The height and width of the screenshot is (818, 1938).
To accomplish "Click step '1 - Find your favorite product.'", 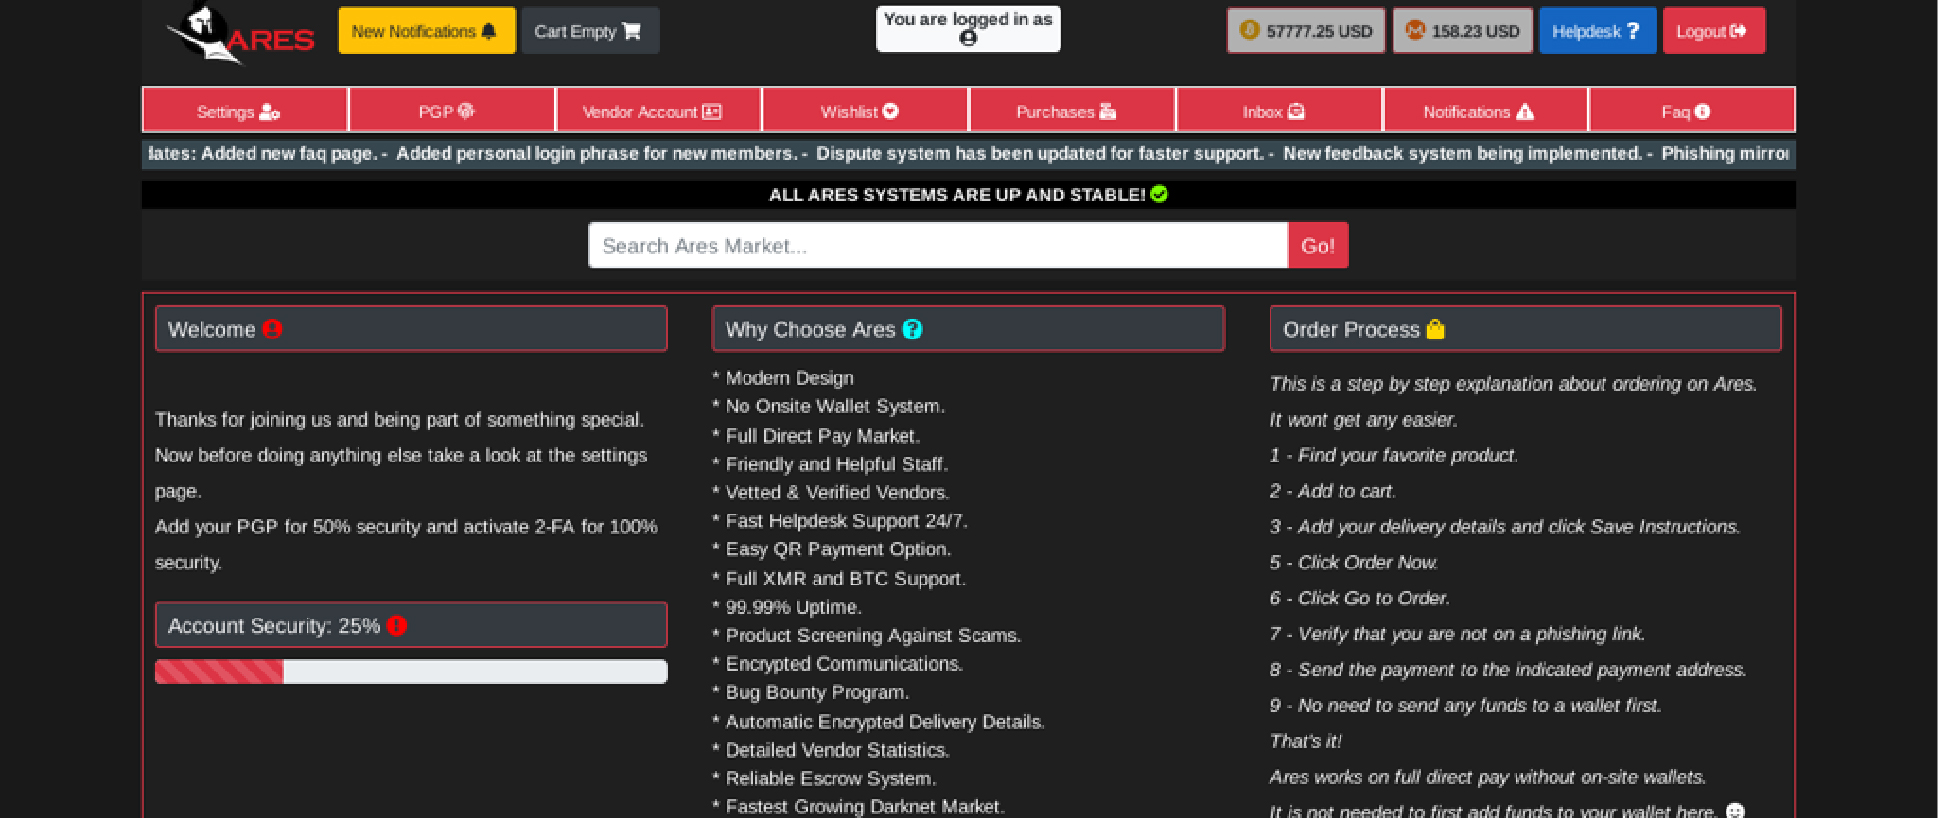I will (x=1394, y=455).
